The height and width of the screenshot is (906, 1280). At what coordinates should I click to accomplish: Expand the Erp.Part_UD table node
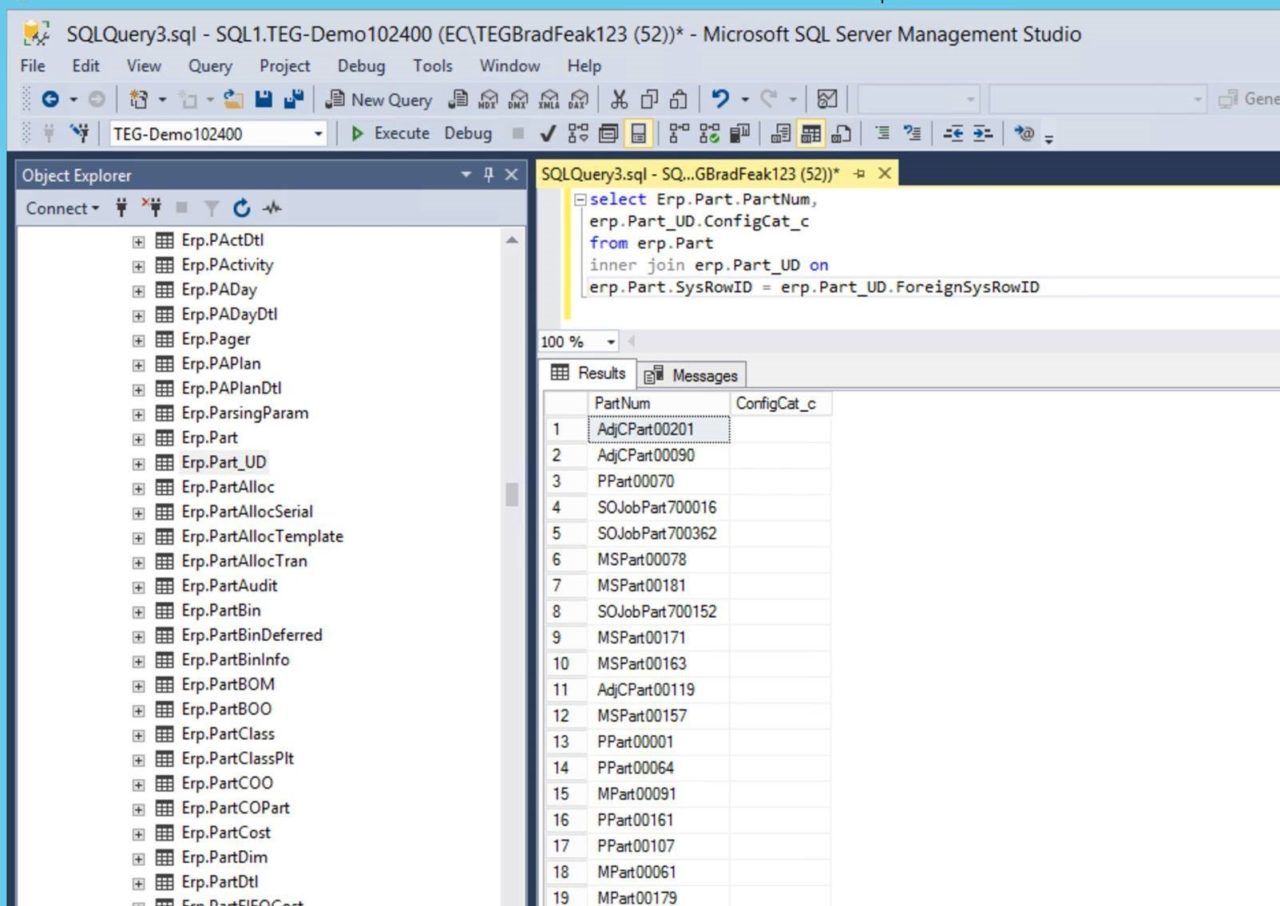(x=139, y=463)
